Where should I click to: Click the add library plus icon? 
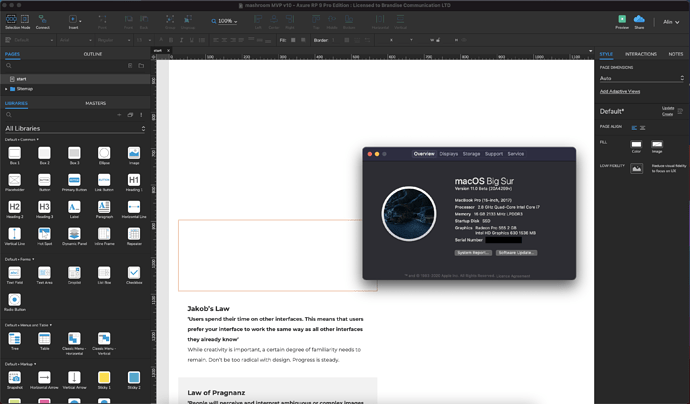[x=119, y=115]
